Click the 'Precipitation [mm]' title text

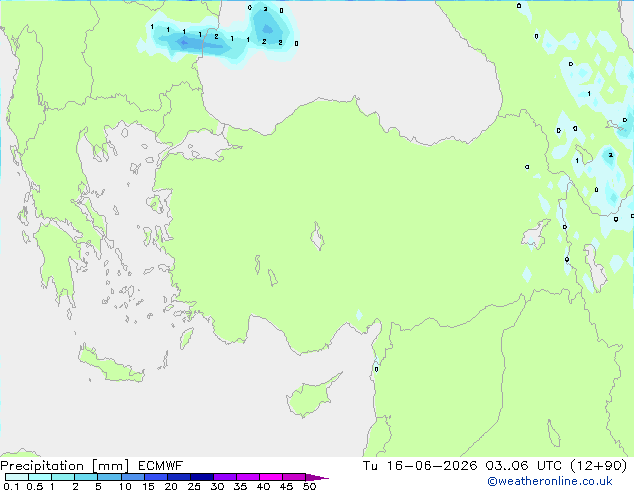pos(65,466)
